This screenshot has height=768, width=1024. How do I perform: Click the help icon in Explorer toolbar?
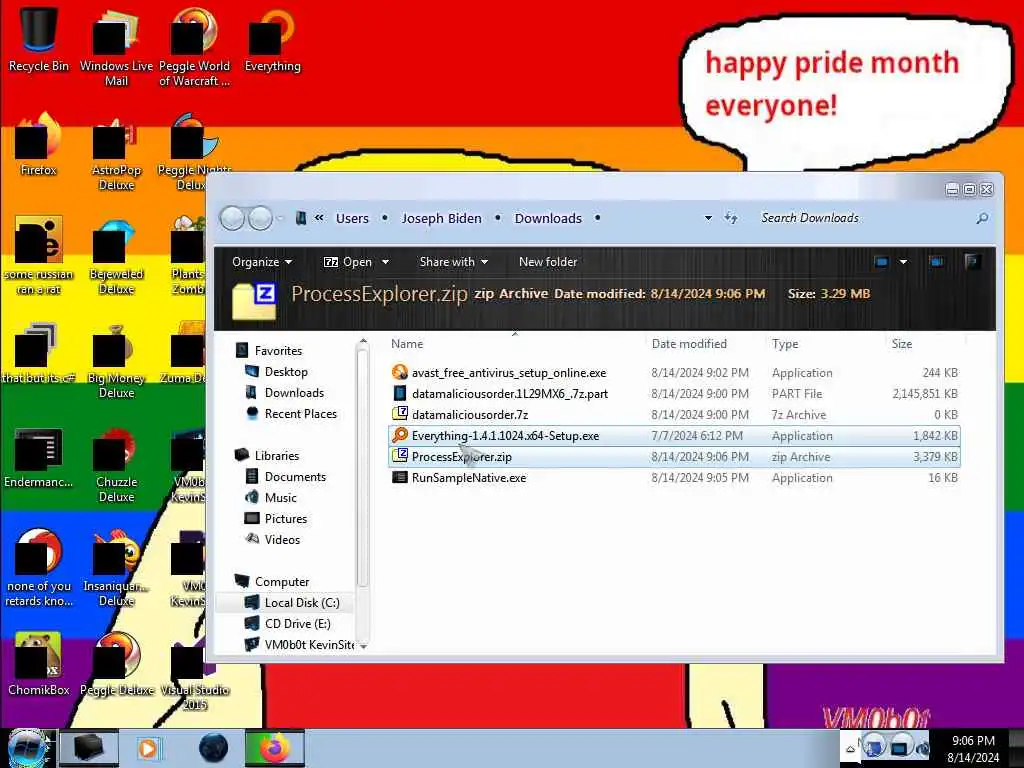pos(972,262)
